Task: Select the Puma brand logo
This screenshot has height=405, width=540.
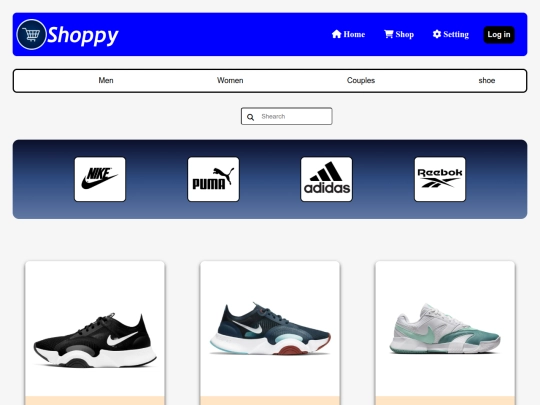Action: click(x=213, y=179)
